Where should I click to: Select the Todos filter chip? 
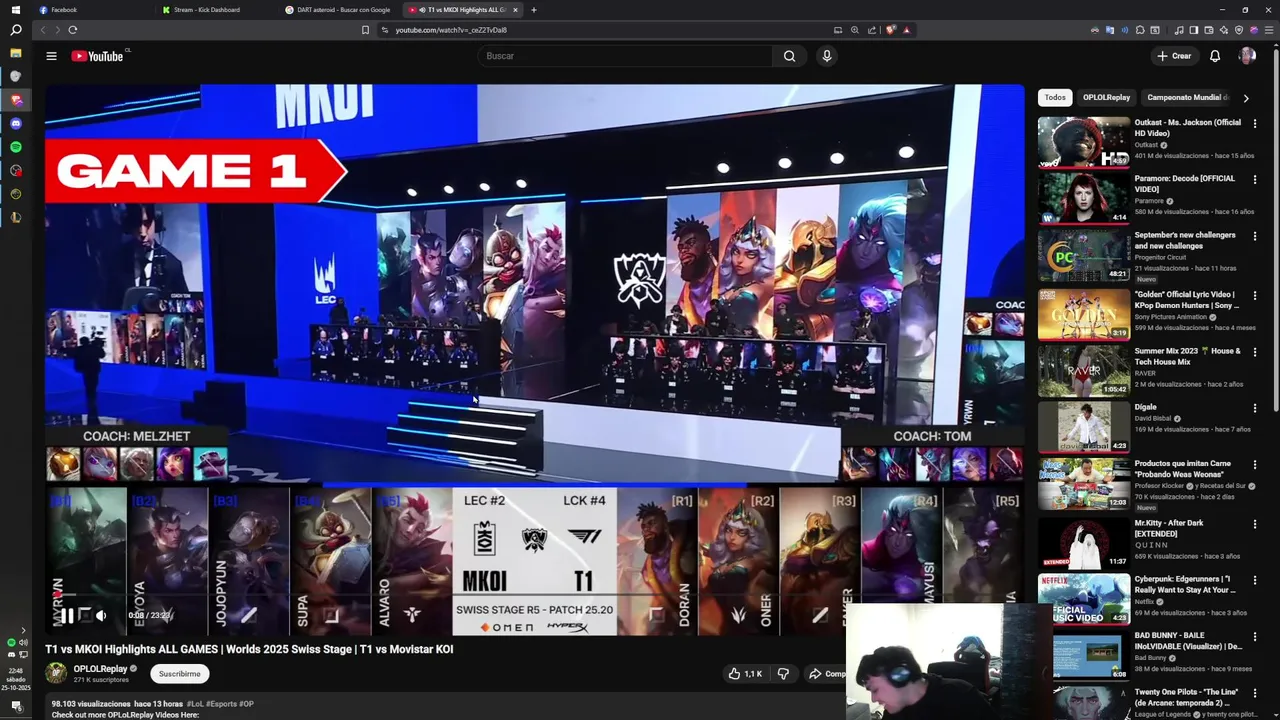click(1055, 97)
